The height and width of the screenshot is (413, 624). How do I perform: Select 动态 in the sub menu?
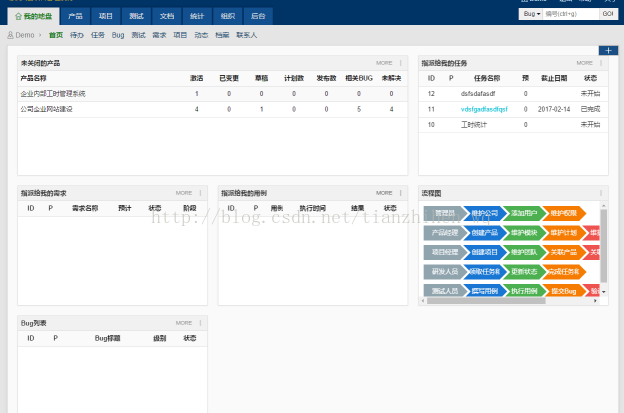tap(201, 35)
